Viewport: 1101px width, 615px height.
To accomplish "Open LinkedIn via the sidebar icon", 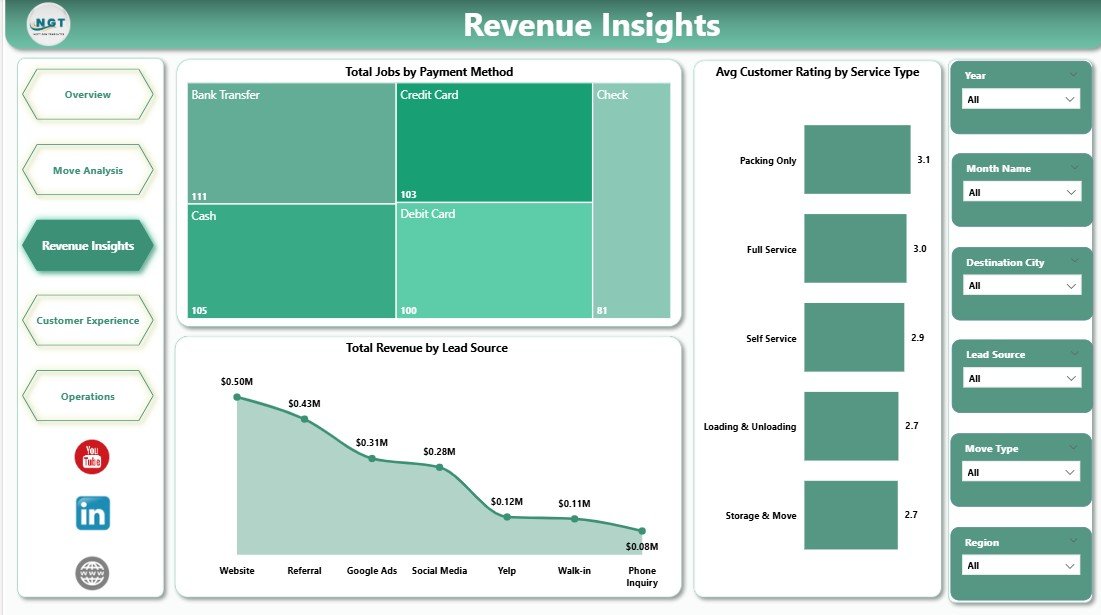I will pyautogui.click(x=91, y=513).
